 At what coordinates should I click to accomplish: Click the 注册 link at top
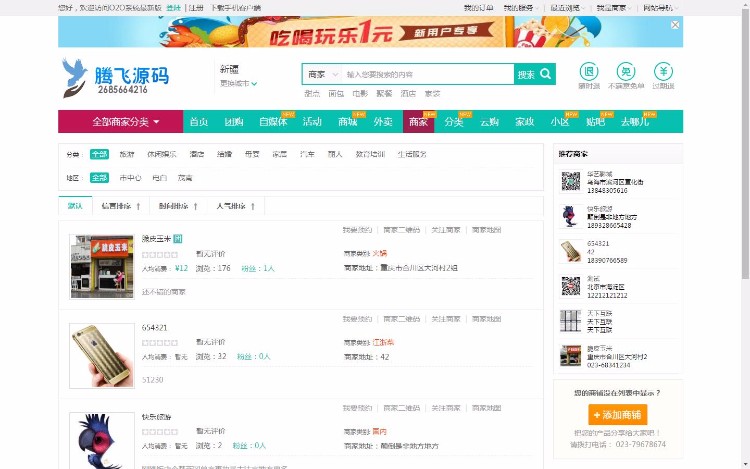(196, 8)
